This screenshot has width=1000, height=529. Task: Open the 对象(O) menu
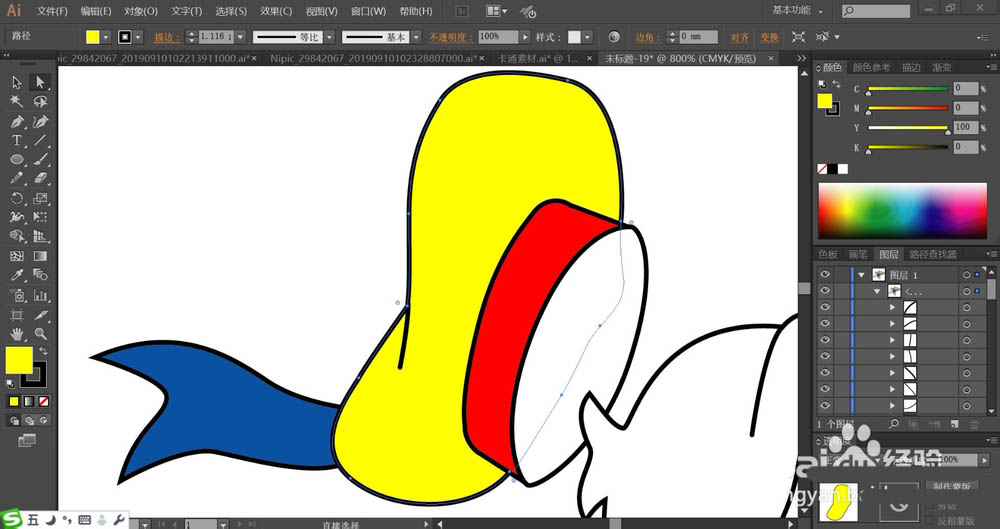pos(141,11)
